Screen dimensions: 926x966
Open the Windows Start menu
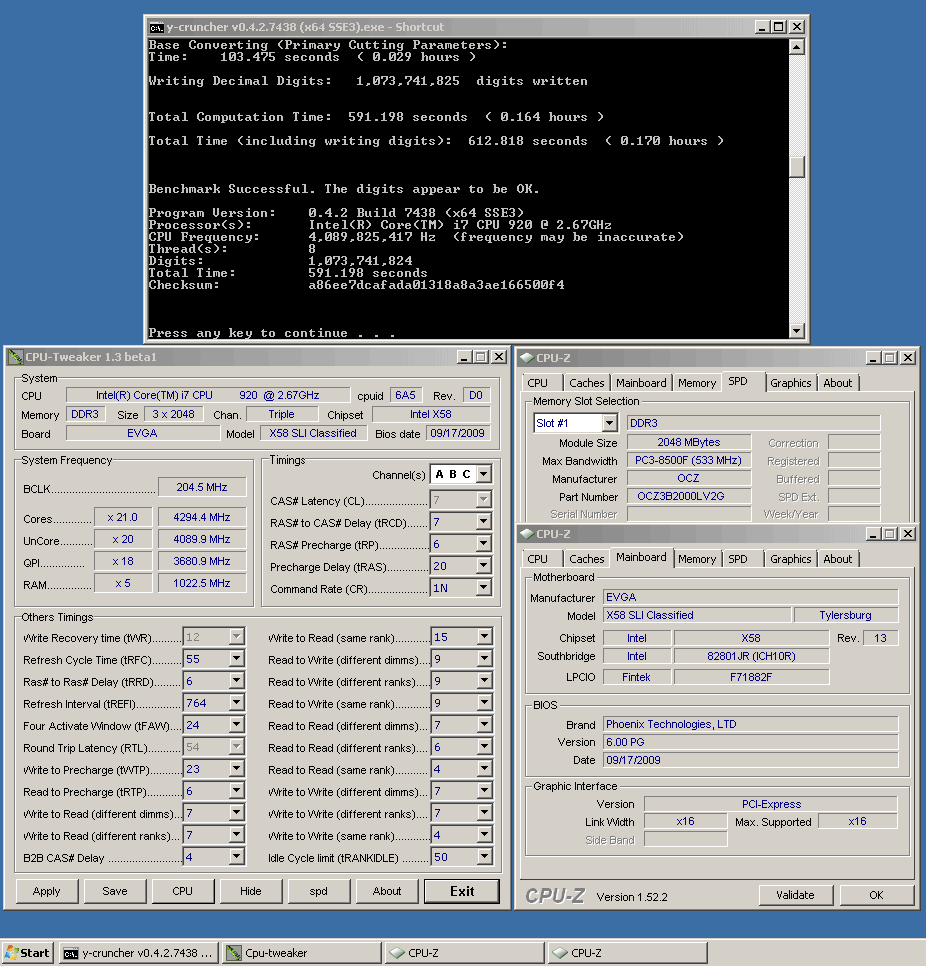coord(28,953)
